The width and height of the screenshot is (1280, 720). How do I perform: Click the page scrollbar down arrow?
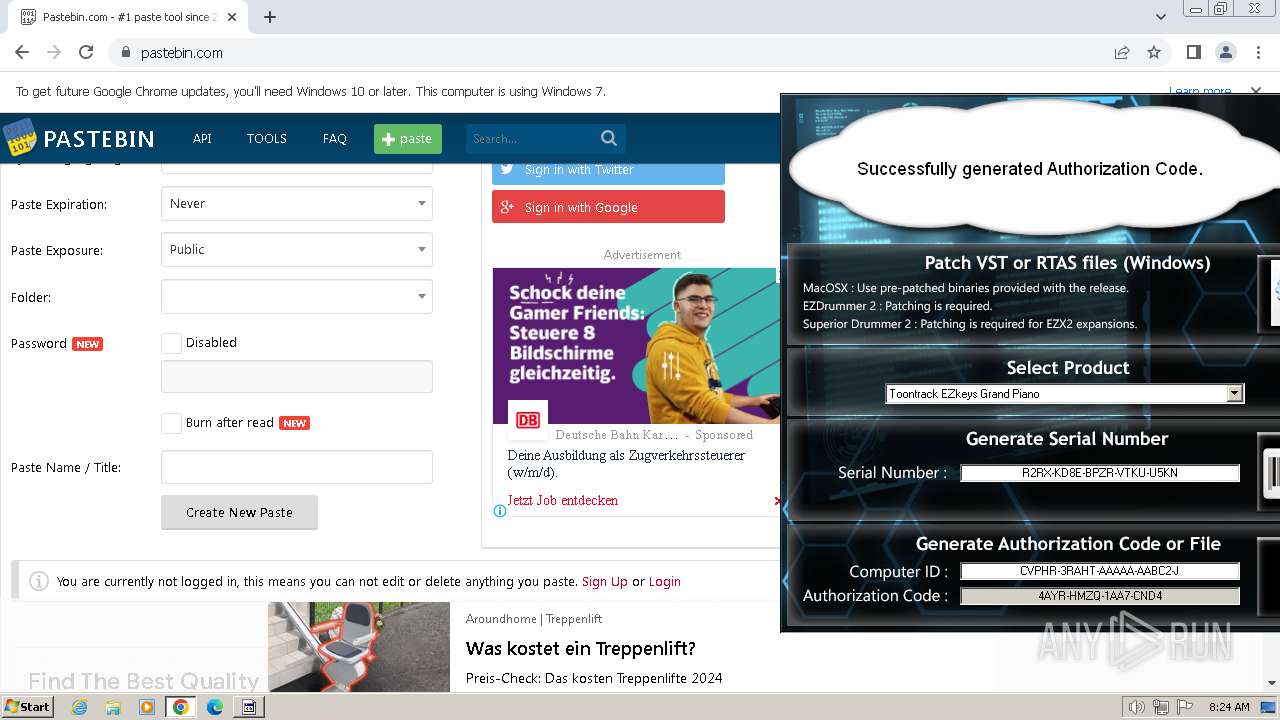(1271, 683)
